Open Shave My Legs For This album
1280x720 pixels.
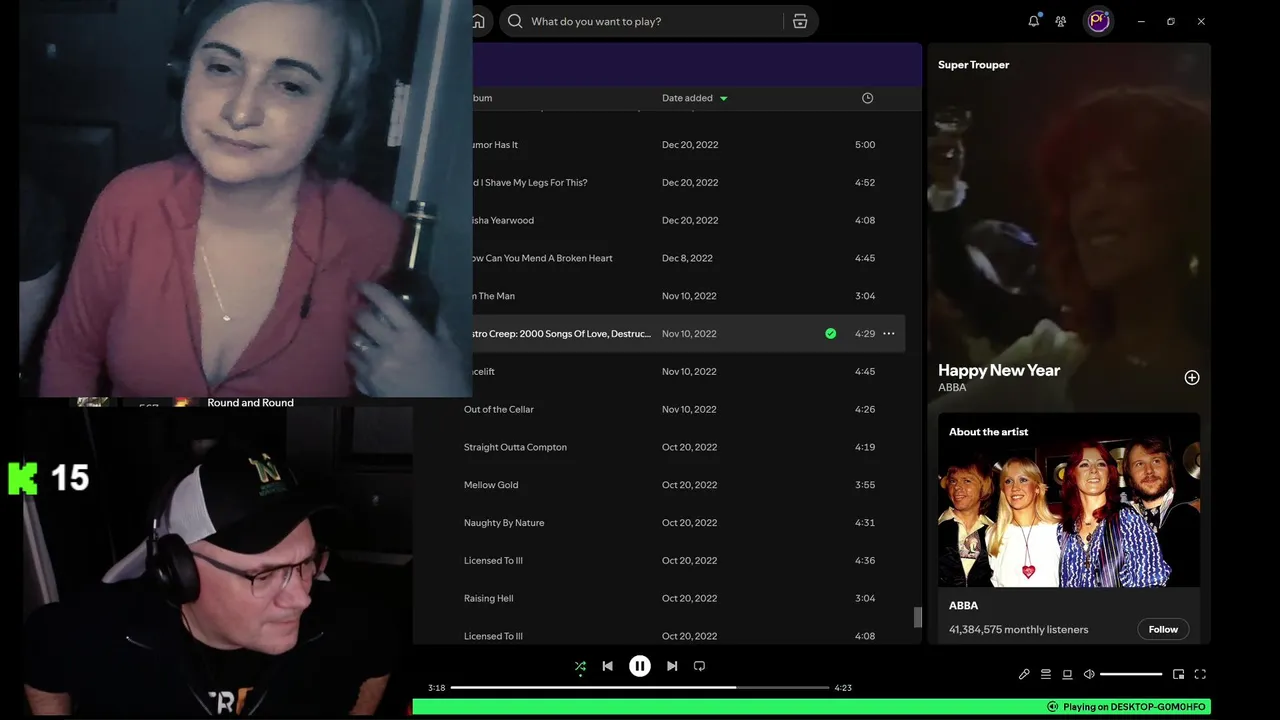(529, 183)
